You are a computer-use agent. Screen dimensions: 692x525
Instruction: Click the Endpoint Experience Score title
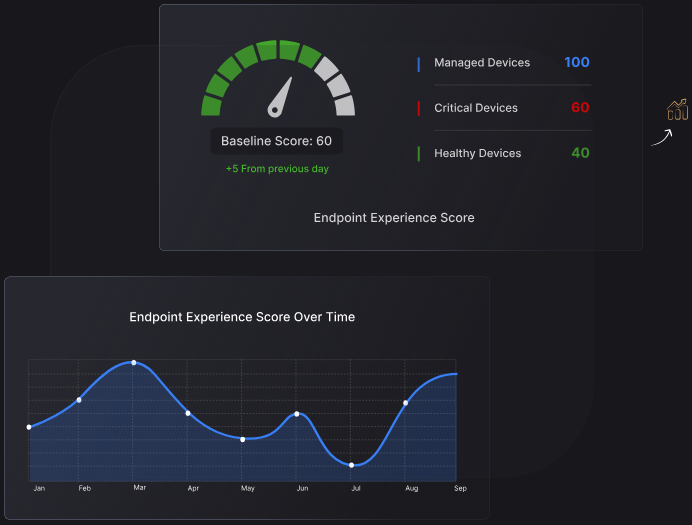click(x=394, y=218)
